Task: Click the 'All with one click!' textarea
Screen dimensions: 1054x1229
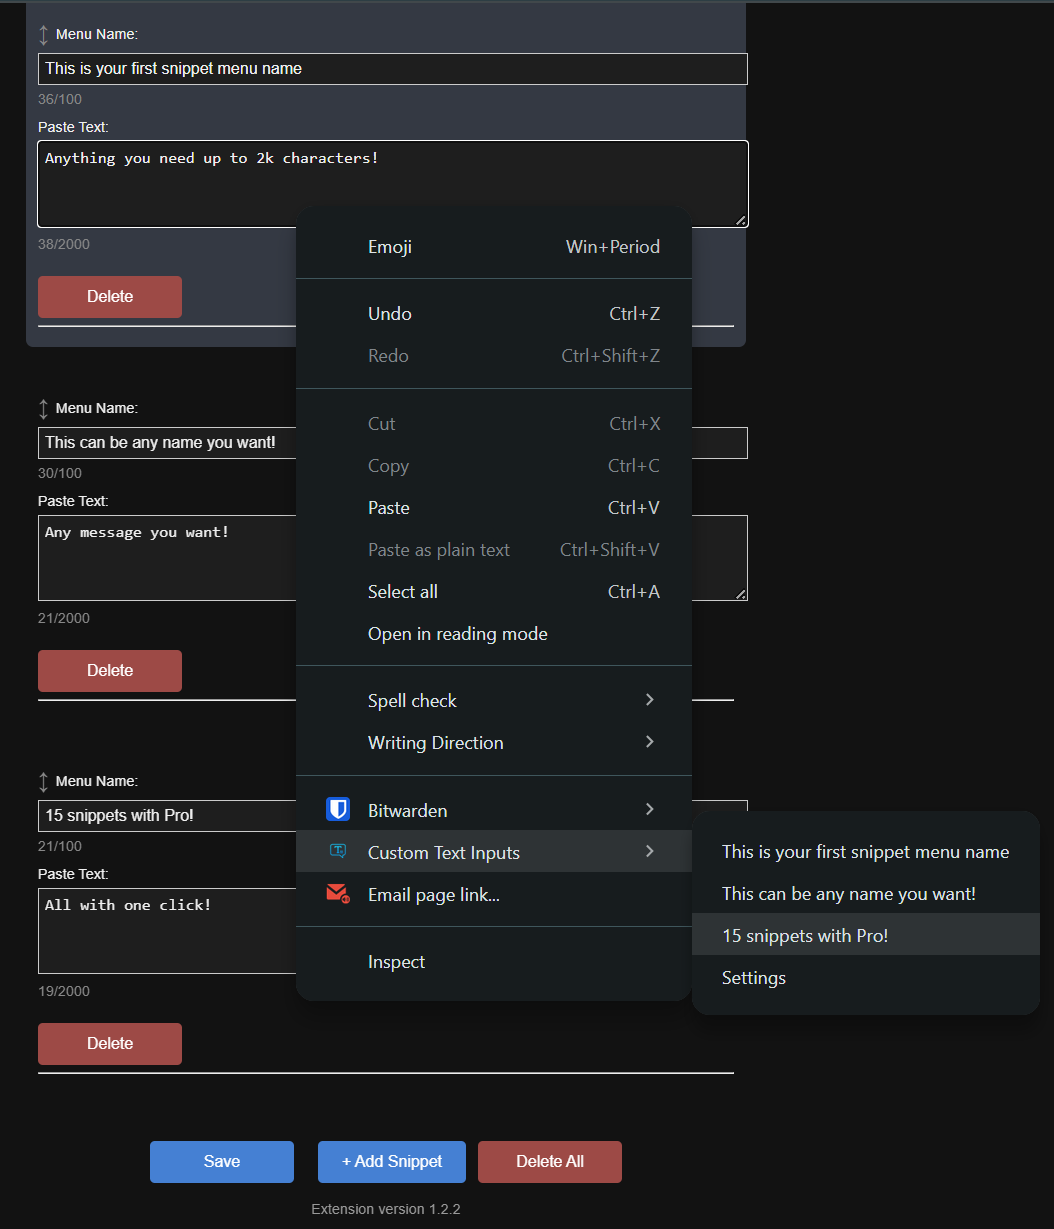Action: click(167, 931)
